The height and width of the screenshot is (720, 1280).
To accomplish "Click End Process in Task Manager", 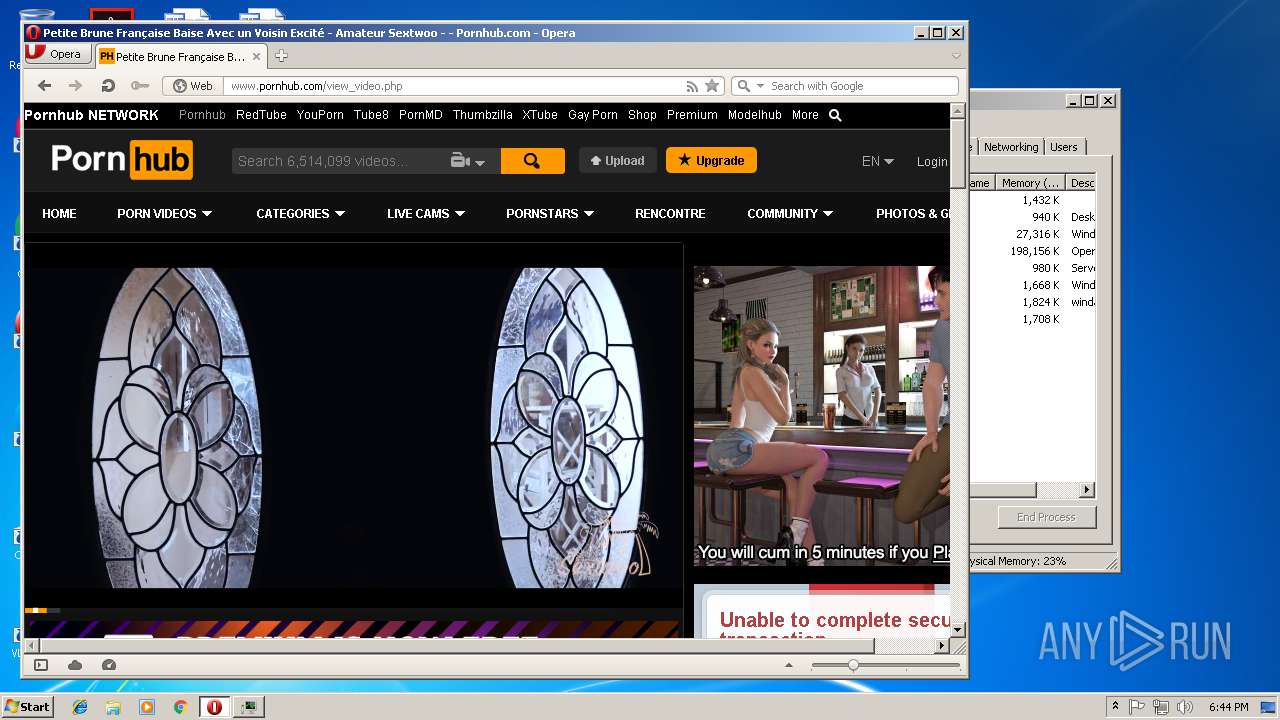I will click(x=1046, y=517).
